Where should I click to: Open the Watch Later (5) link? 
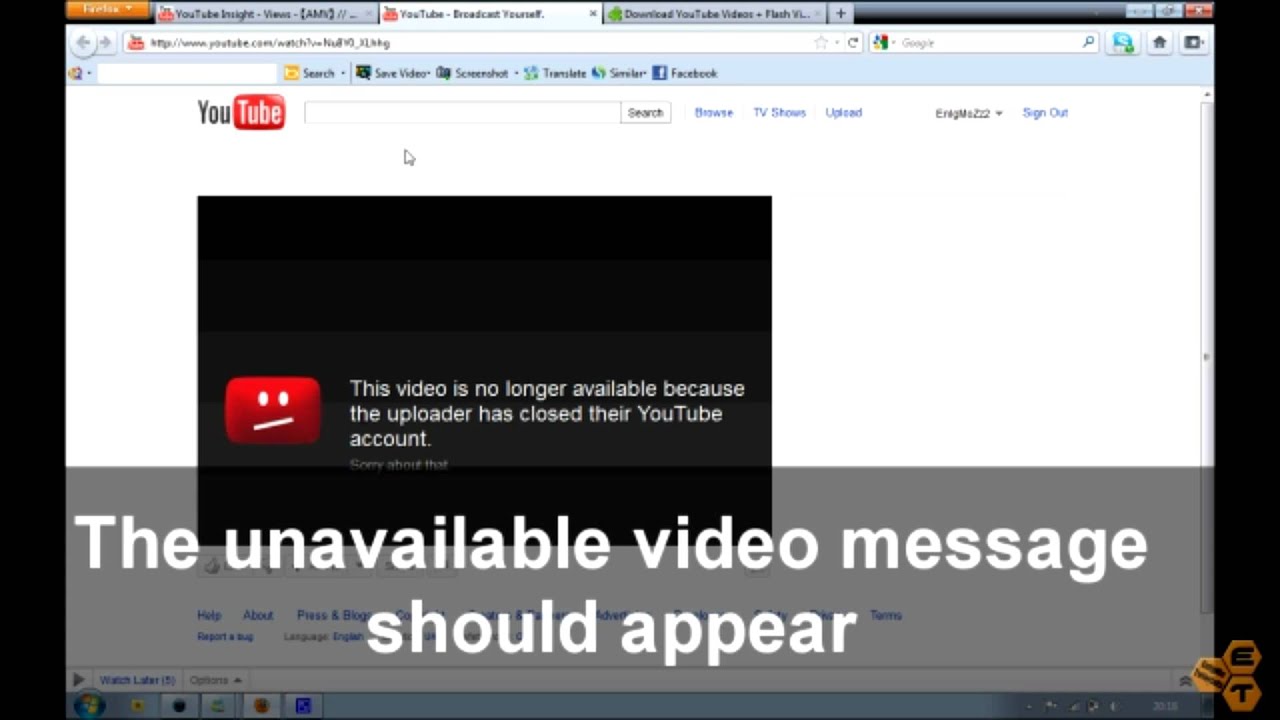click(137, 680)
